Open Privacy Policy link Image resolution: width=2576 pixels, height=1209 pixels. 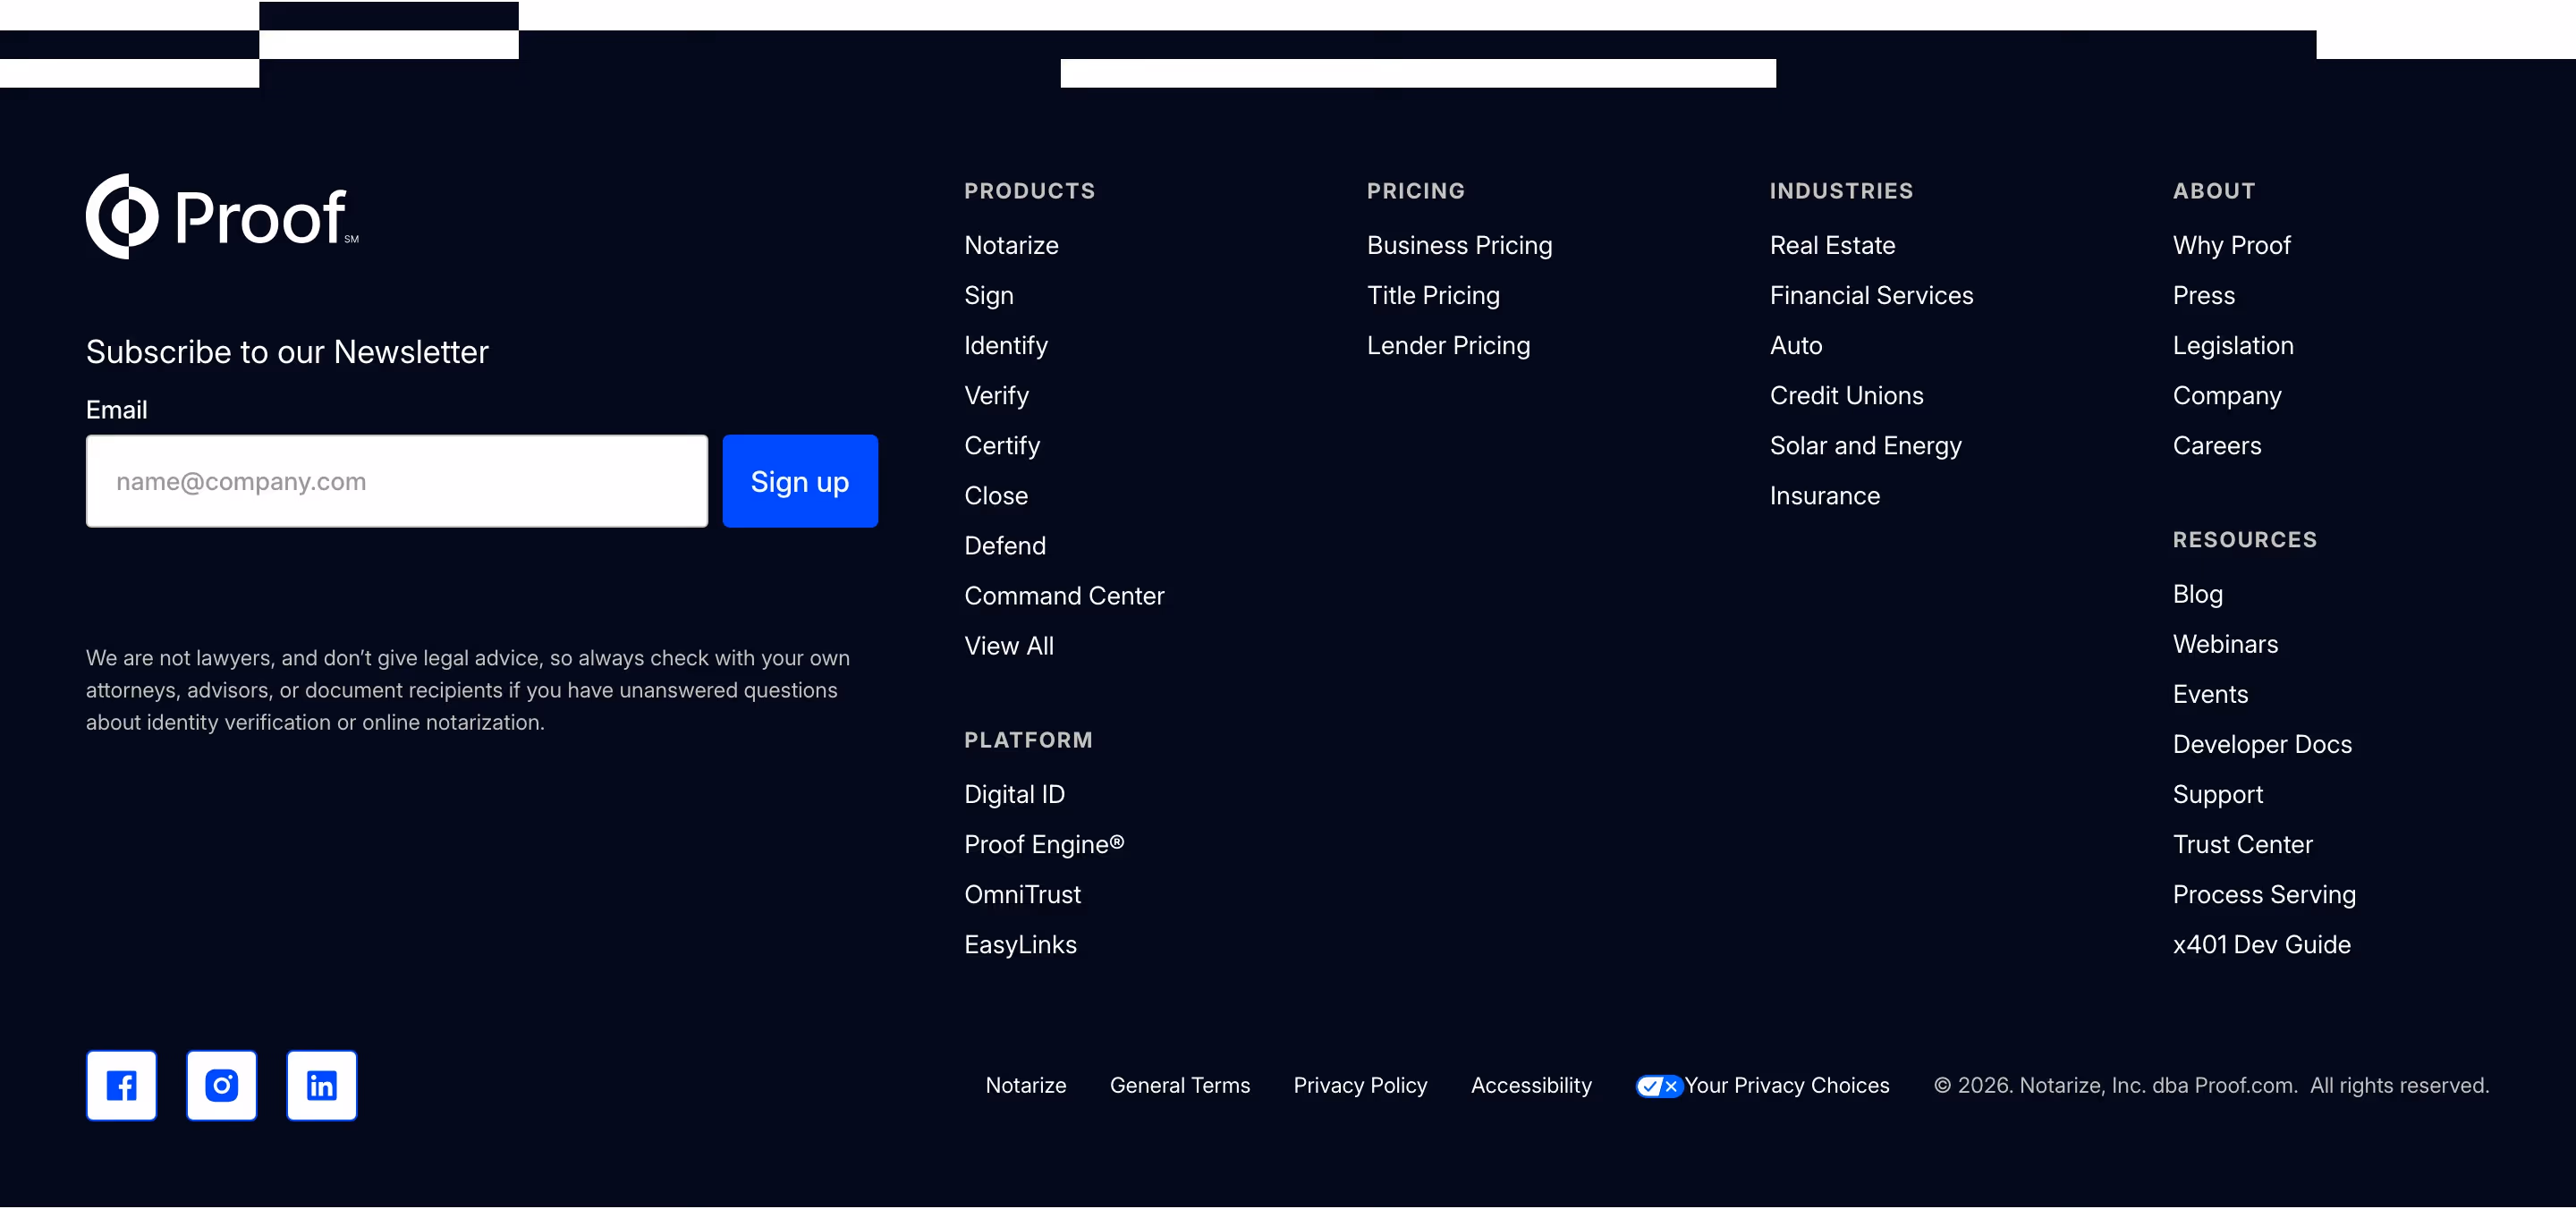coord(1360,1085)
